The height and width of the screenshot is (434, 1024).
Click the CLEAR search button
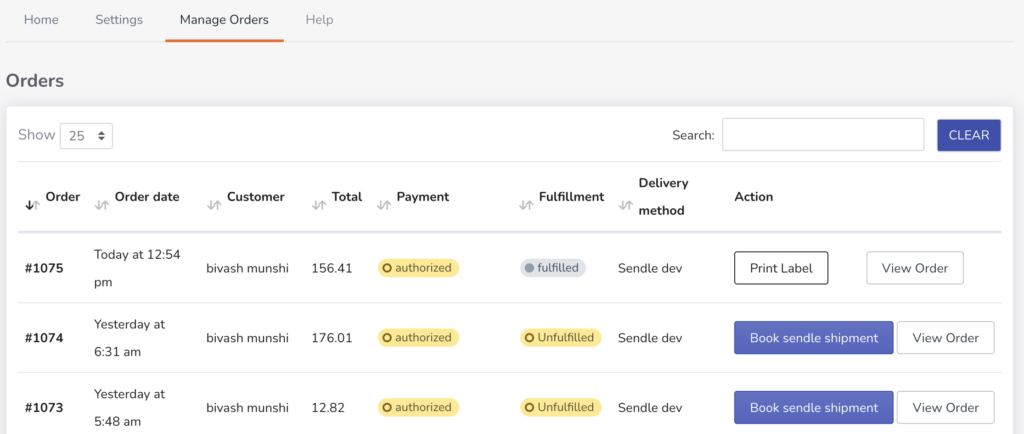point(968,135)
